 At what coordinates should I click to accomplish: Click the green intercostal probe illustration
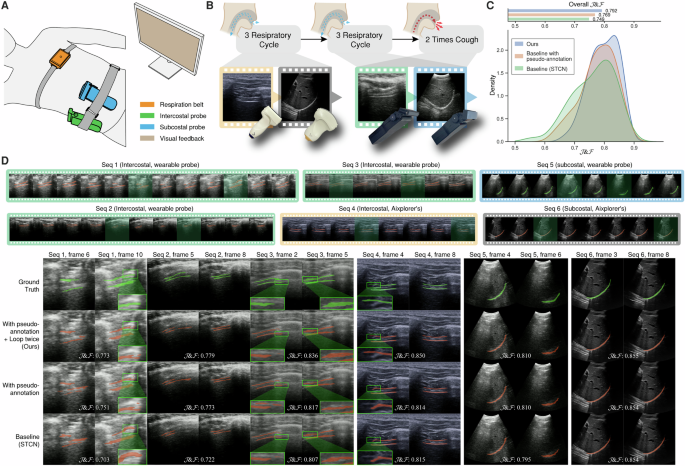tap(83, 120)
